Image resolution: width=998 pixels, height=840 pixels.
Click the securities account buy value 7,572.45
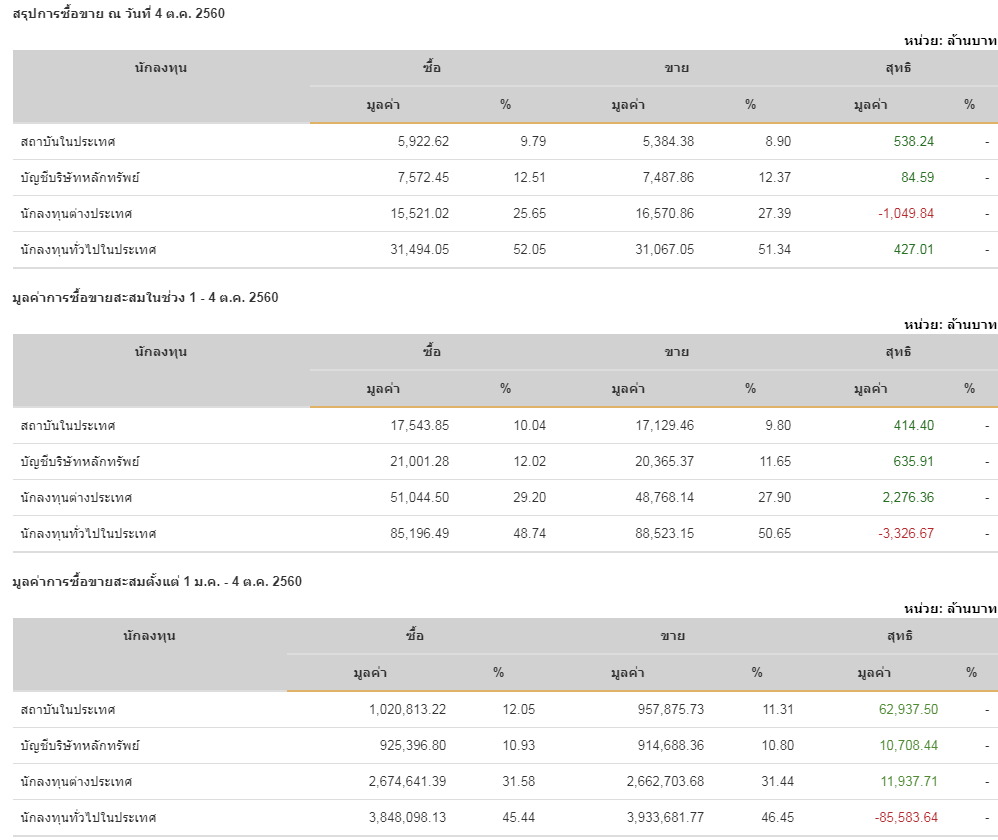pos(423,178)
